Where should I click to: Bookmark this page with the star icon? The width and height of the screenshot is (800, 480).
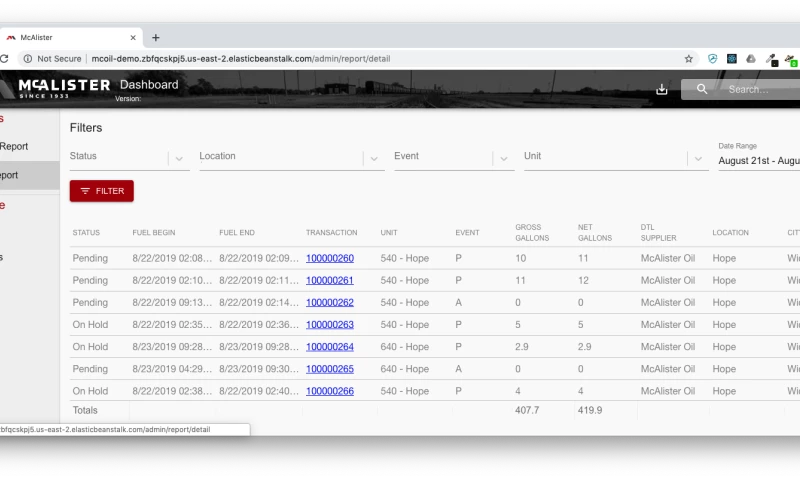pyautogui.click(x=688, y=59)
